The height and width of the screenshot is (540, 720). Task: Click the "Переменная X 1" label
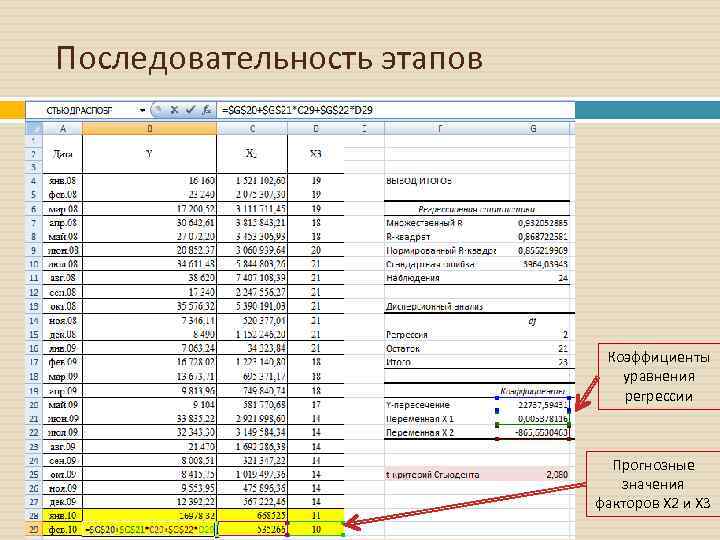420,419
